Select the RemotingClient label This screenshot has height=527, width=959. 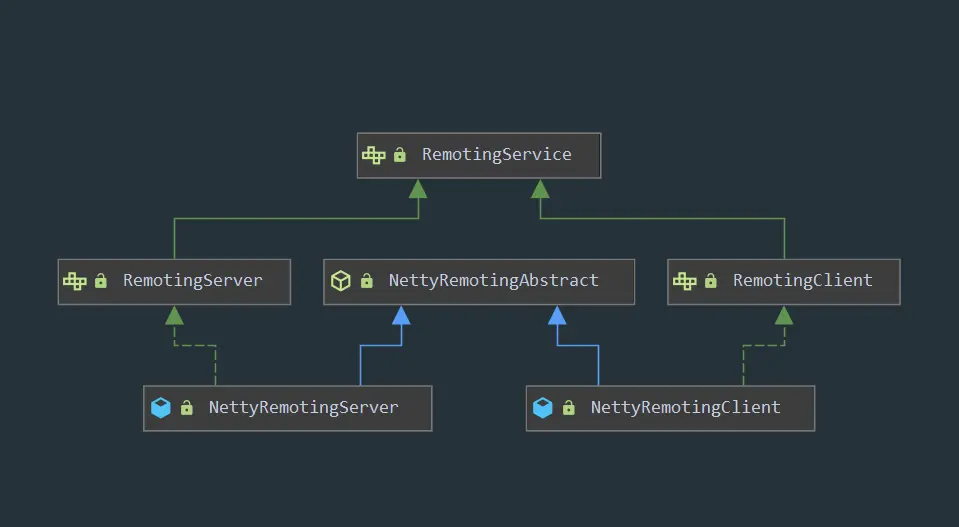pos(802,281)
